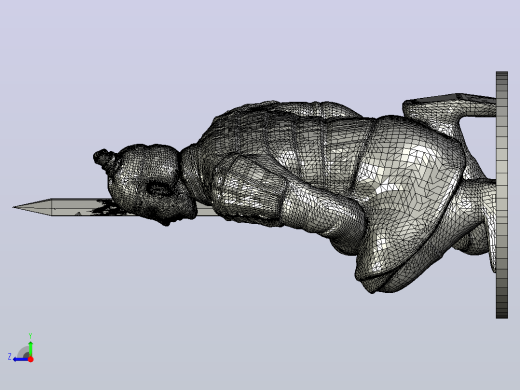Select the pointed tip of the sword

pyautogui.click(x=32, y=207)
